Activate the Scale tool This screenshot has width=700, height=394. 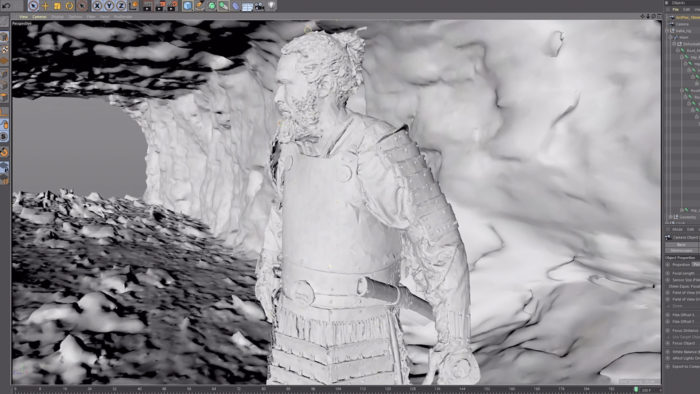57,6
